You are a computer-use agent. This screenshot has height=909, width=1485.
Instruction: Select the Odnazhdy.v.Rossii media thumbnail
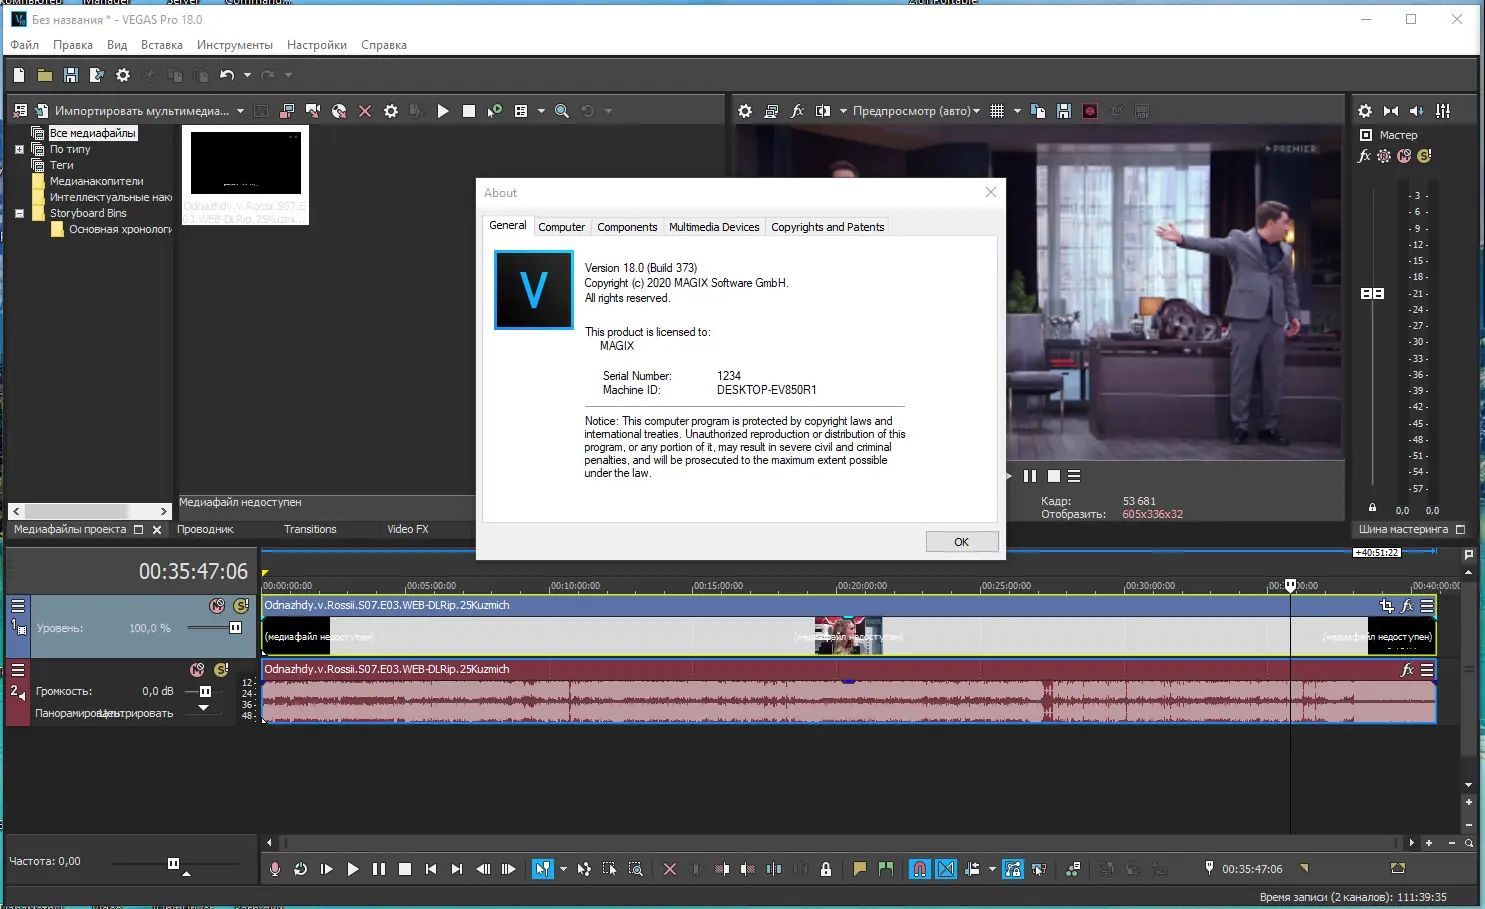(245, 165)
